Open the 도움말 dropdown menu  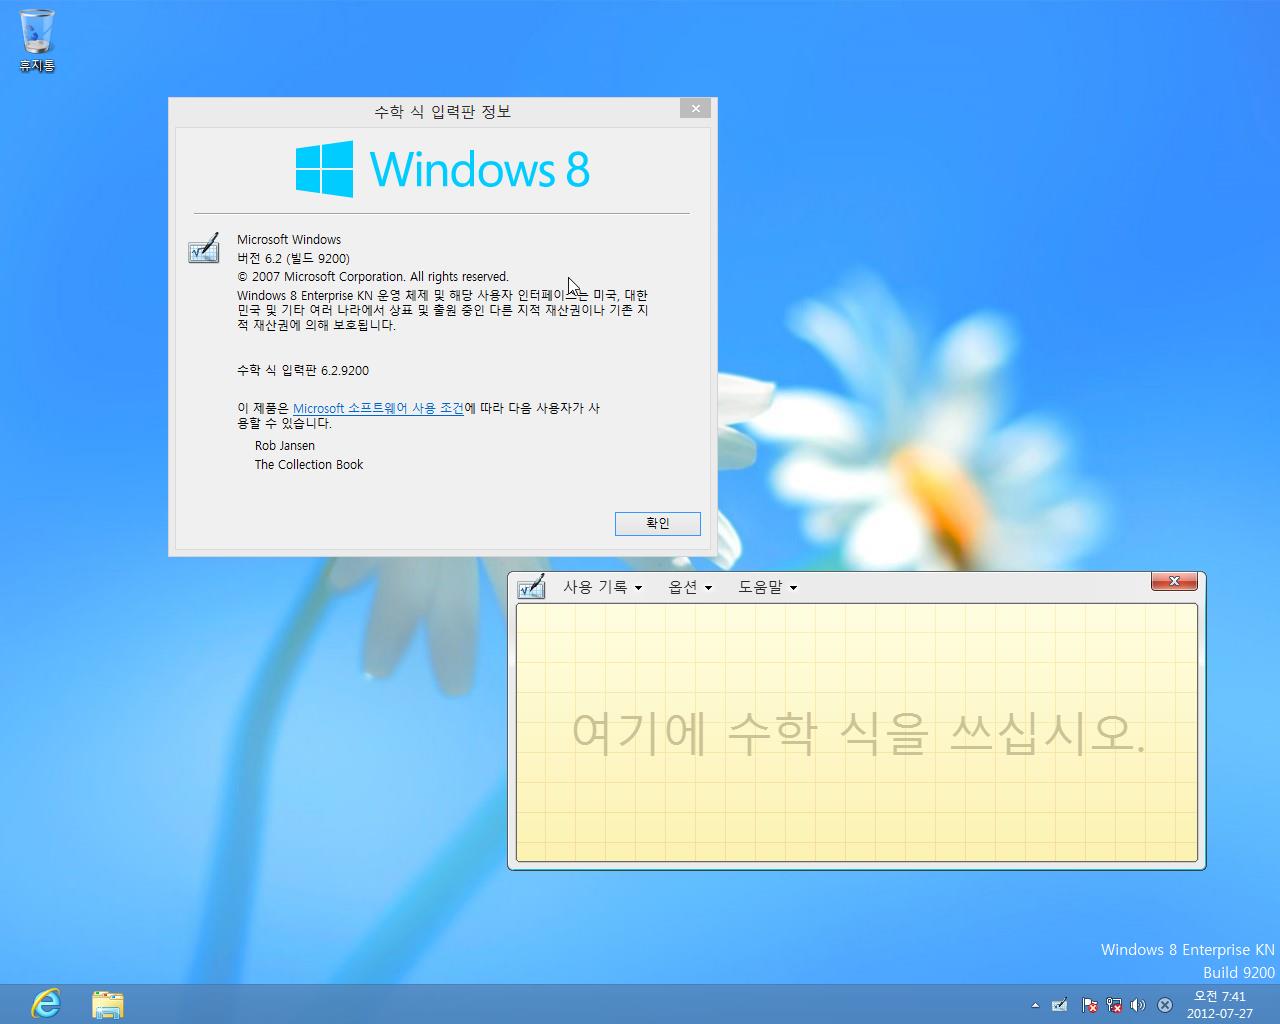click(767, 587)
